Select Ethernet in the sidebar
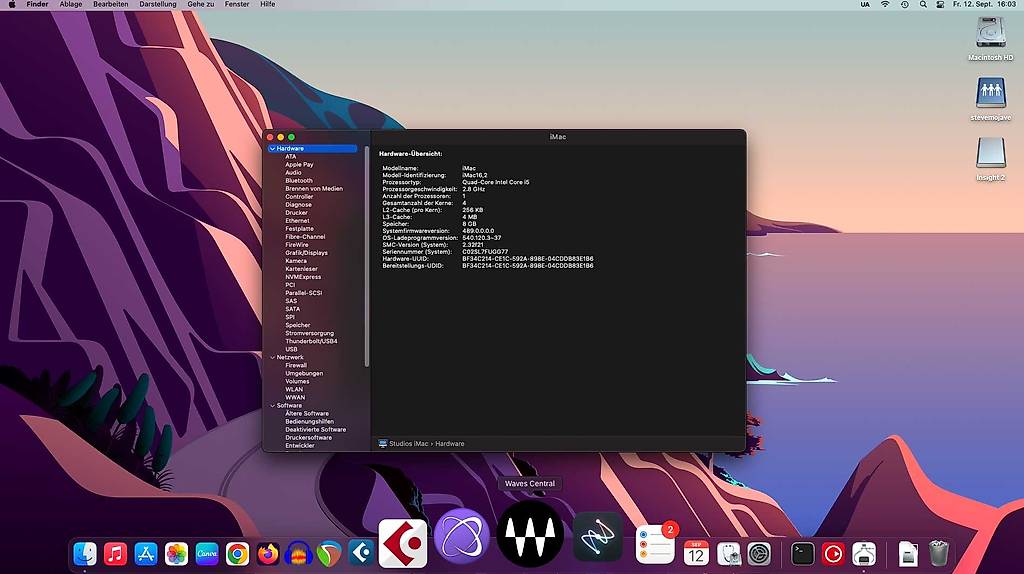 click(297, 221)
